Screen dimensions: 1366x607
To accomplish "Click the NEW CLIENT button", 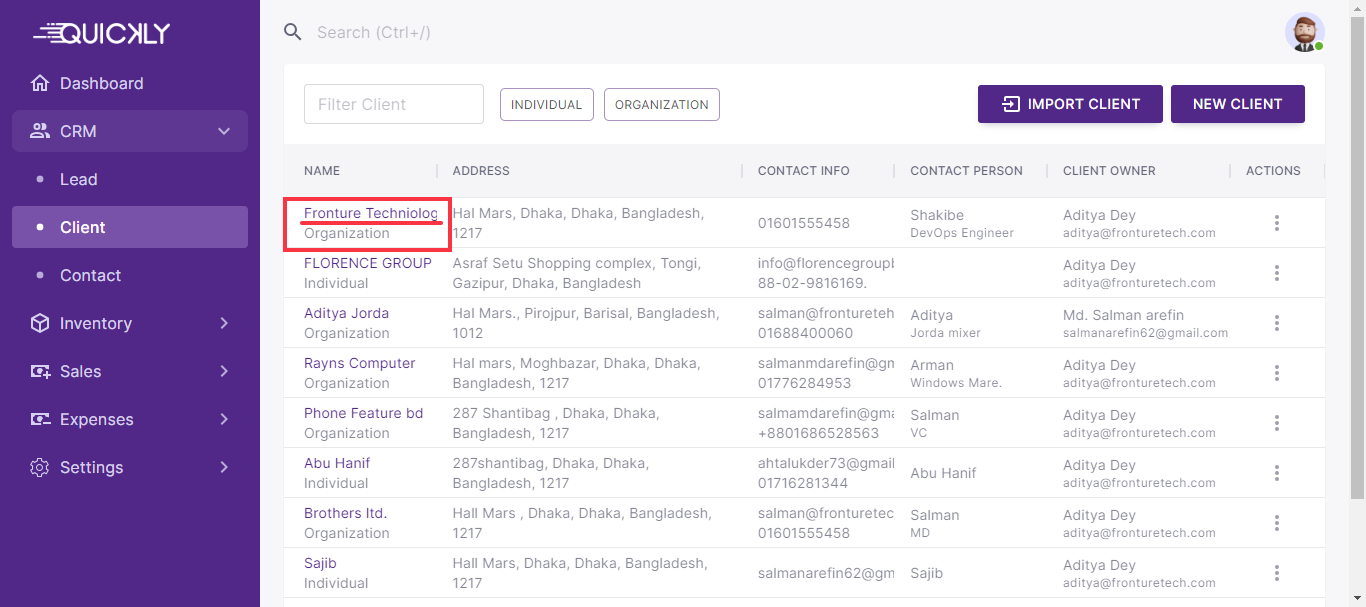I will [x=1237, y=104].
